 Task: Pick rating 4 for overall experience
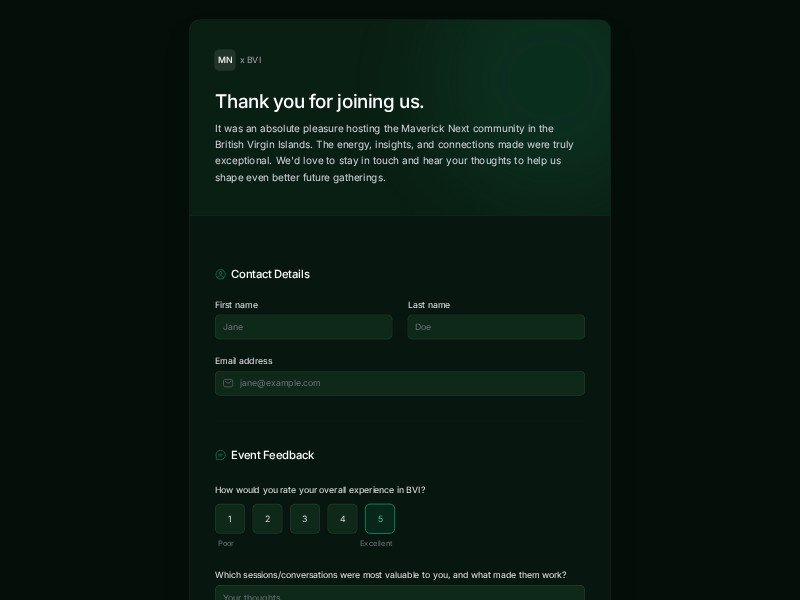coord(342,519)
